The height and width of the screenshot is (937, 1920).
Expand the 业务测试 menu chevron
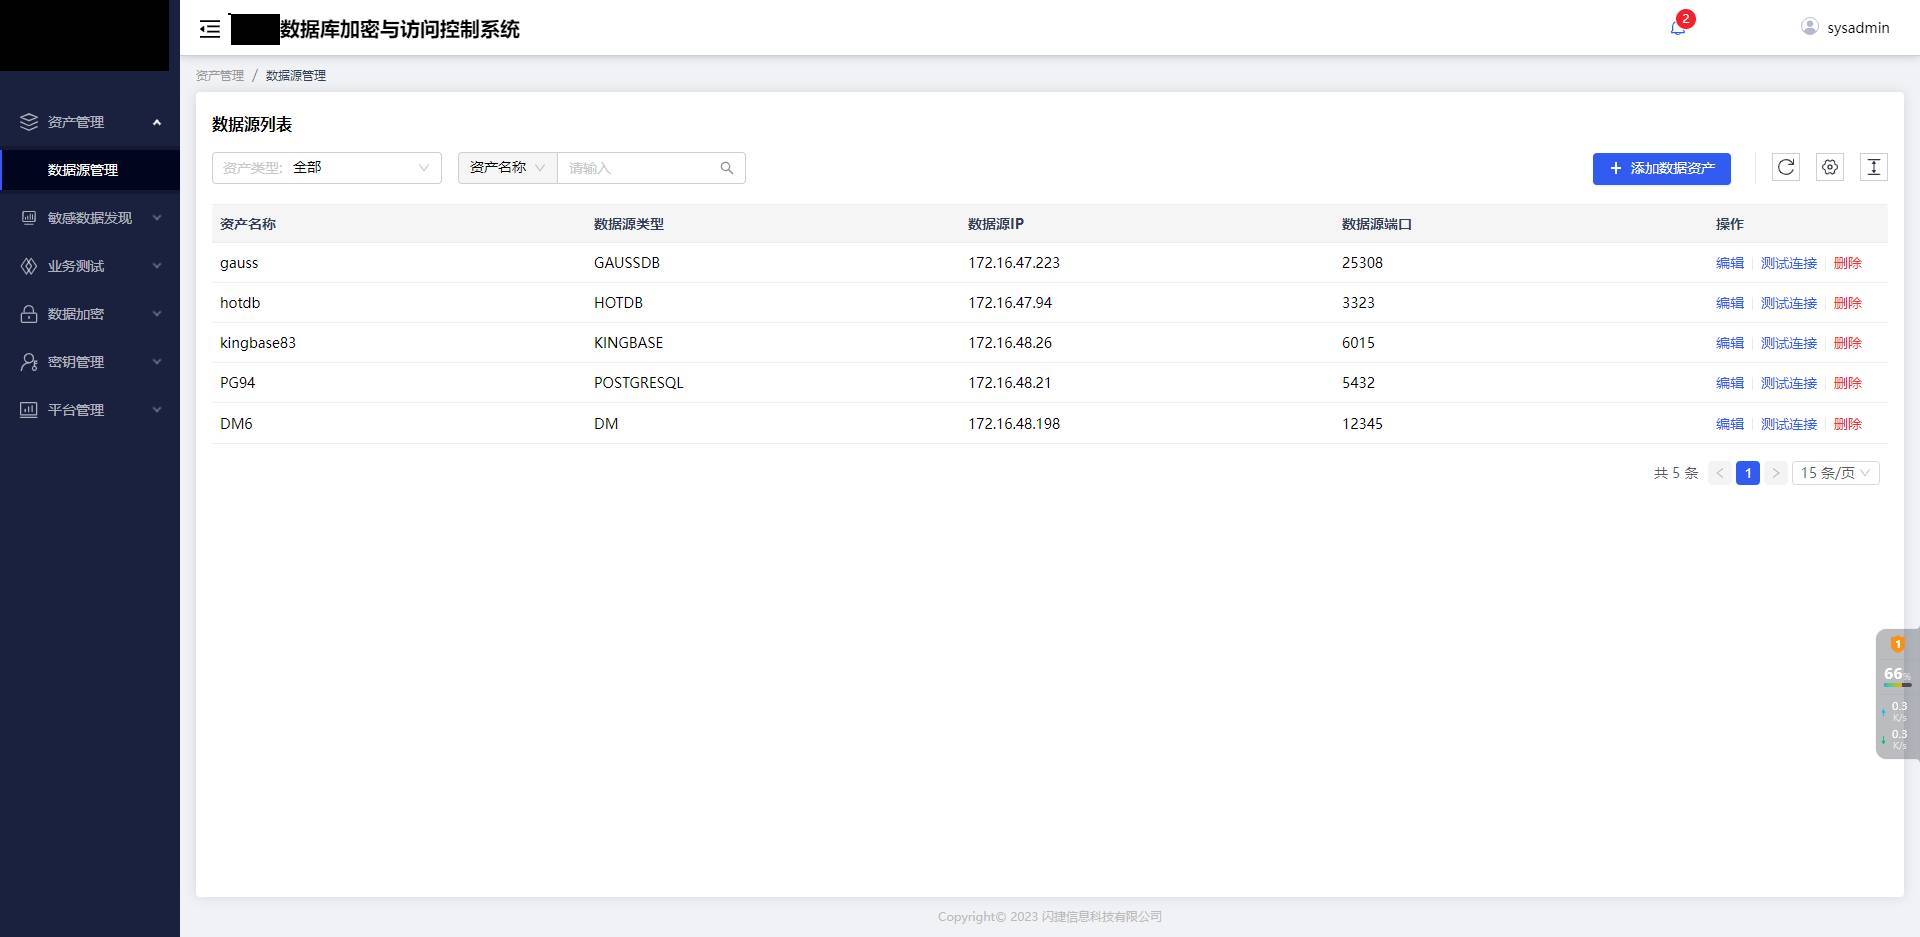click(157, 266)
